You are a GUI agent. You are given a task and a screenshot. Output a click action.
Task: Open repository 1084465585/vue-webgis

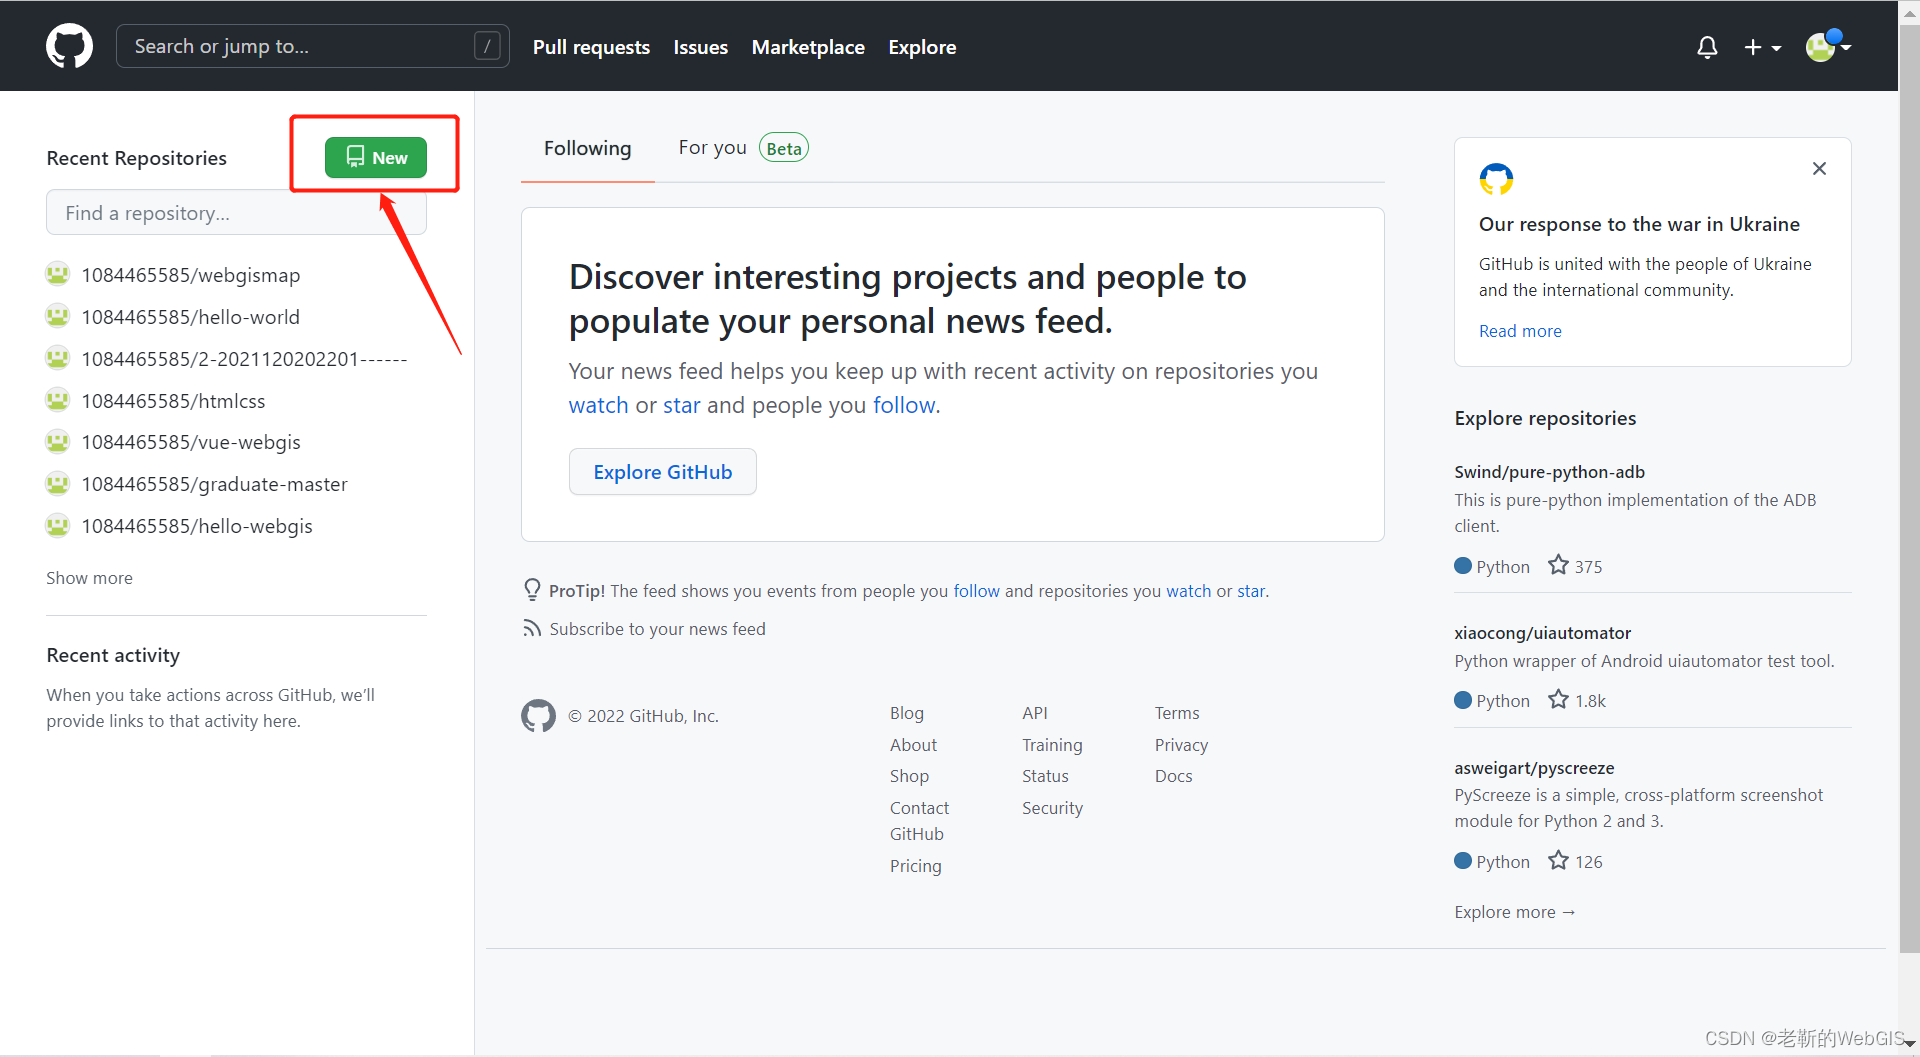click(191, 442)
